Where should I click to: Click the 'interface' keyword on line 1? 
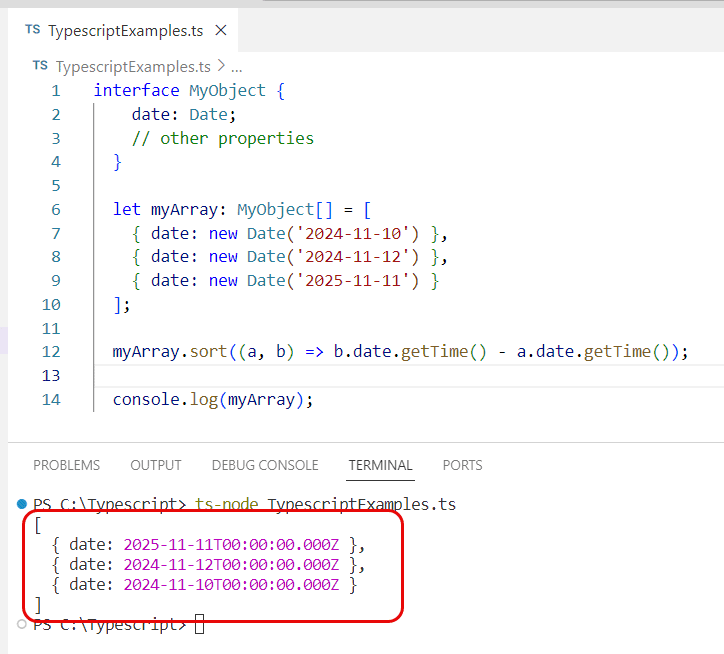click(137, 90)
